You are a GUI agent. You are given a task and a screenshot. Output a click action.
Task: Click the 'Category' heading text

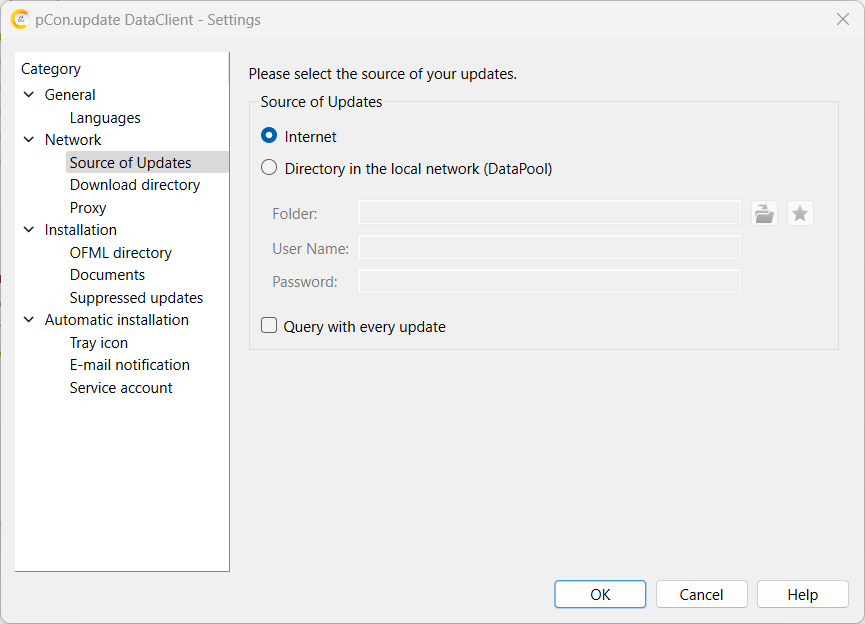pyautogui.click(x=51, y=69)
